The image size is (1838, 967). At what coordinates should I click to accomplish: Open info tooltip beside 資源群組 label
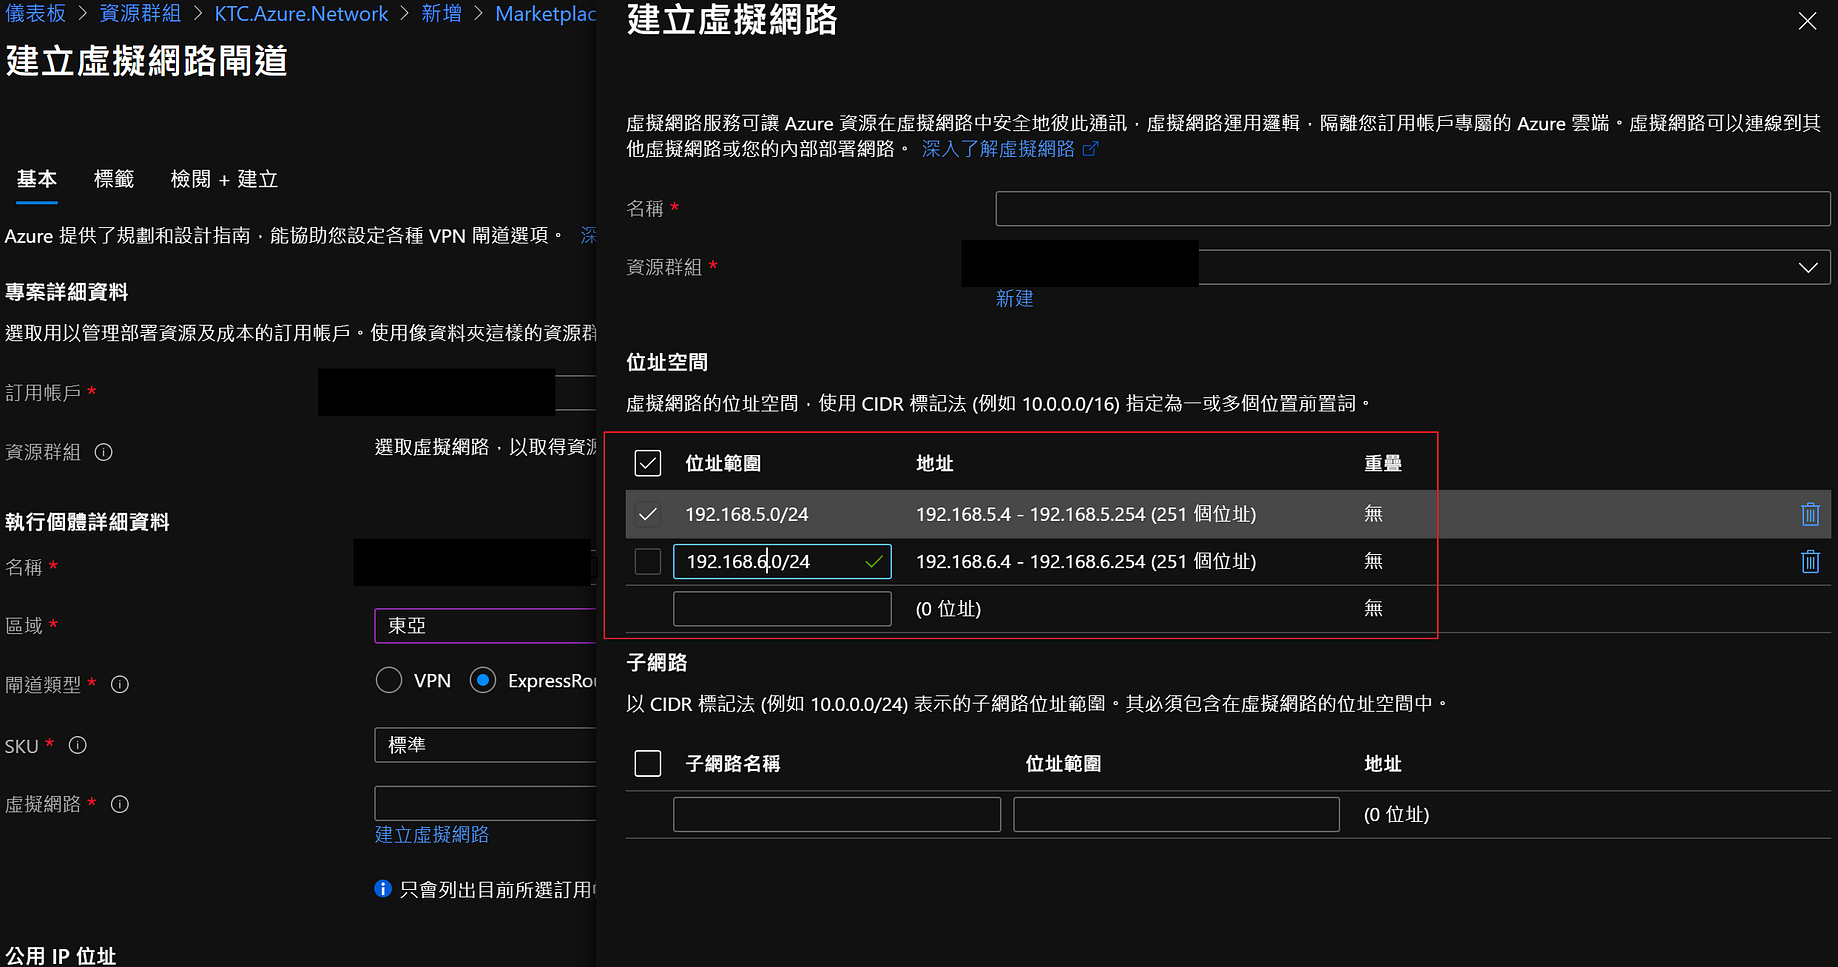103,452
